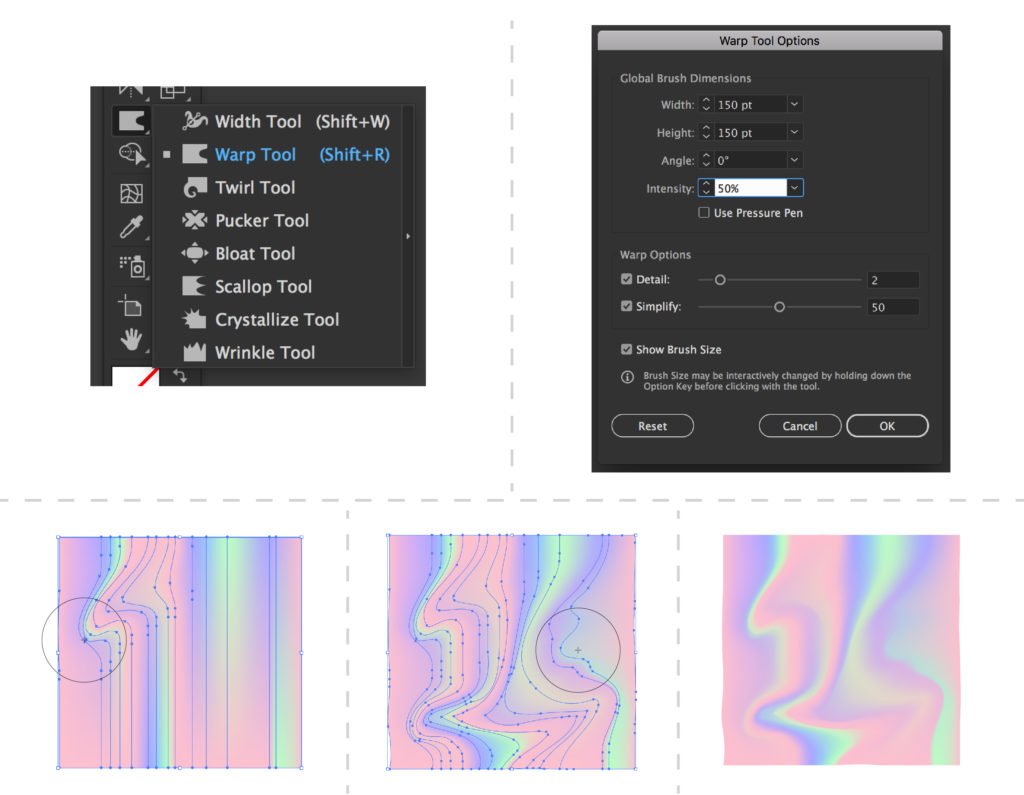Image resolution: width=1024 pixels, height=795 pixels.
Task: Click the Detail value input field
Action: pos(892,281)
